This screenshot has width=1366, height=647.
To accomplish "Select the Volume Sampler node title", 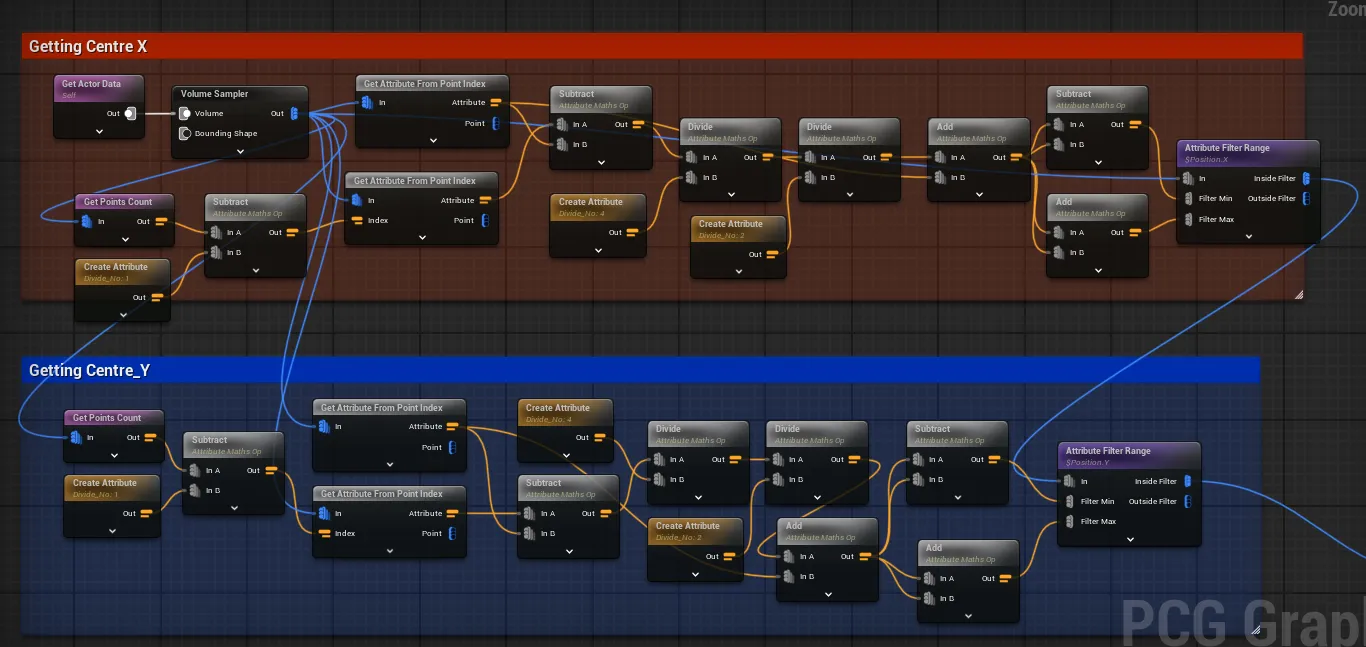I will coord(214,94).
